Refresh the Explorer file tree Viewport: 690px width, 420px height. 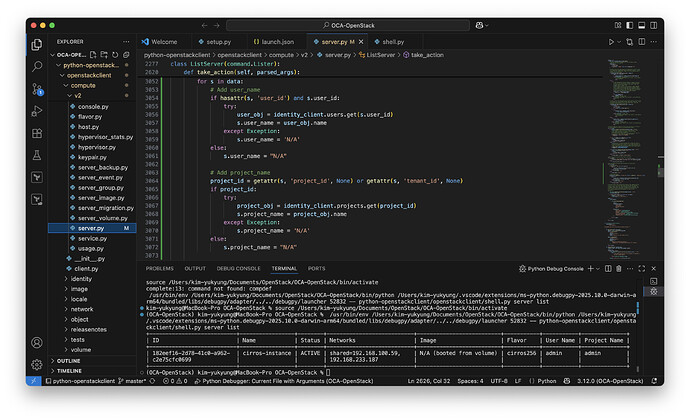point(115,55)
